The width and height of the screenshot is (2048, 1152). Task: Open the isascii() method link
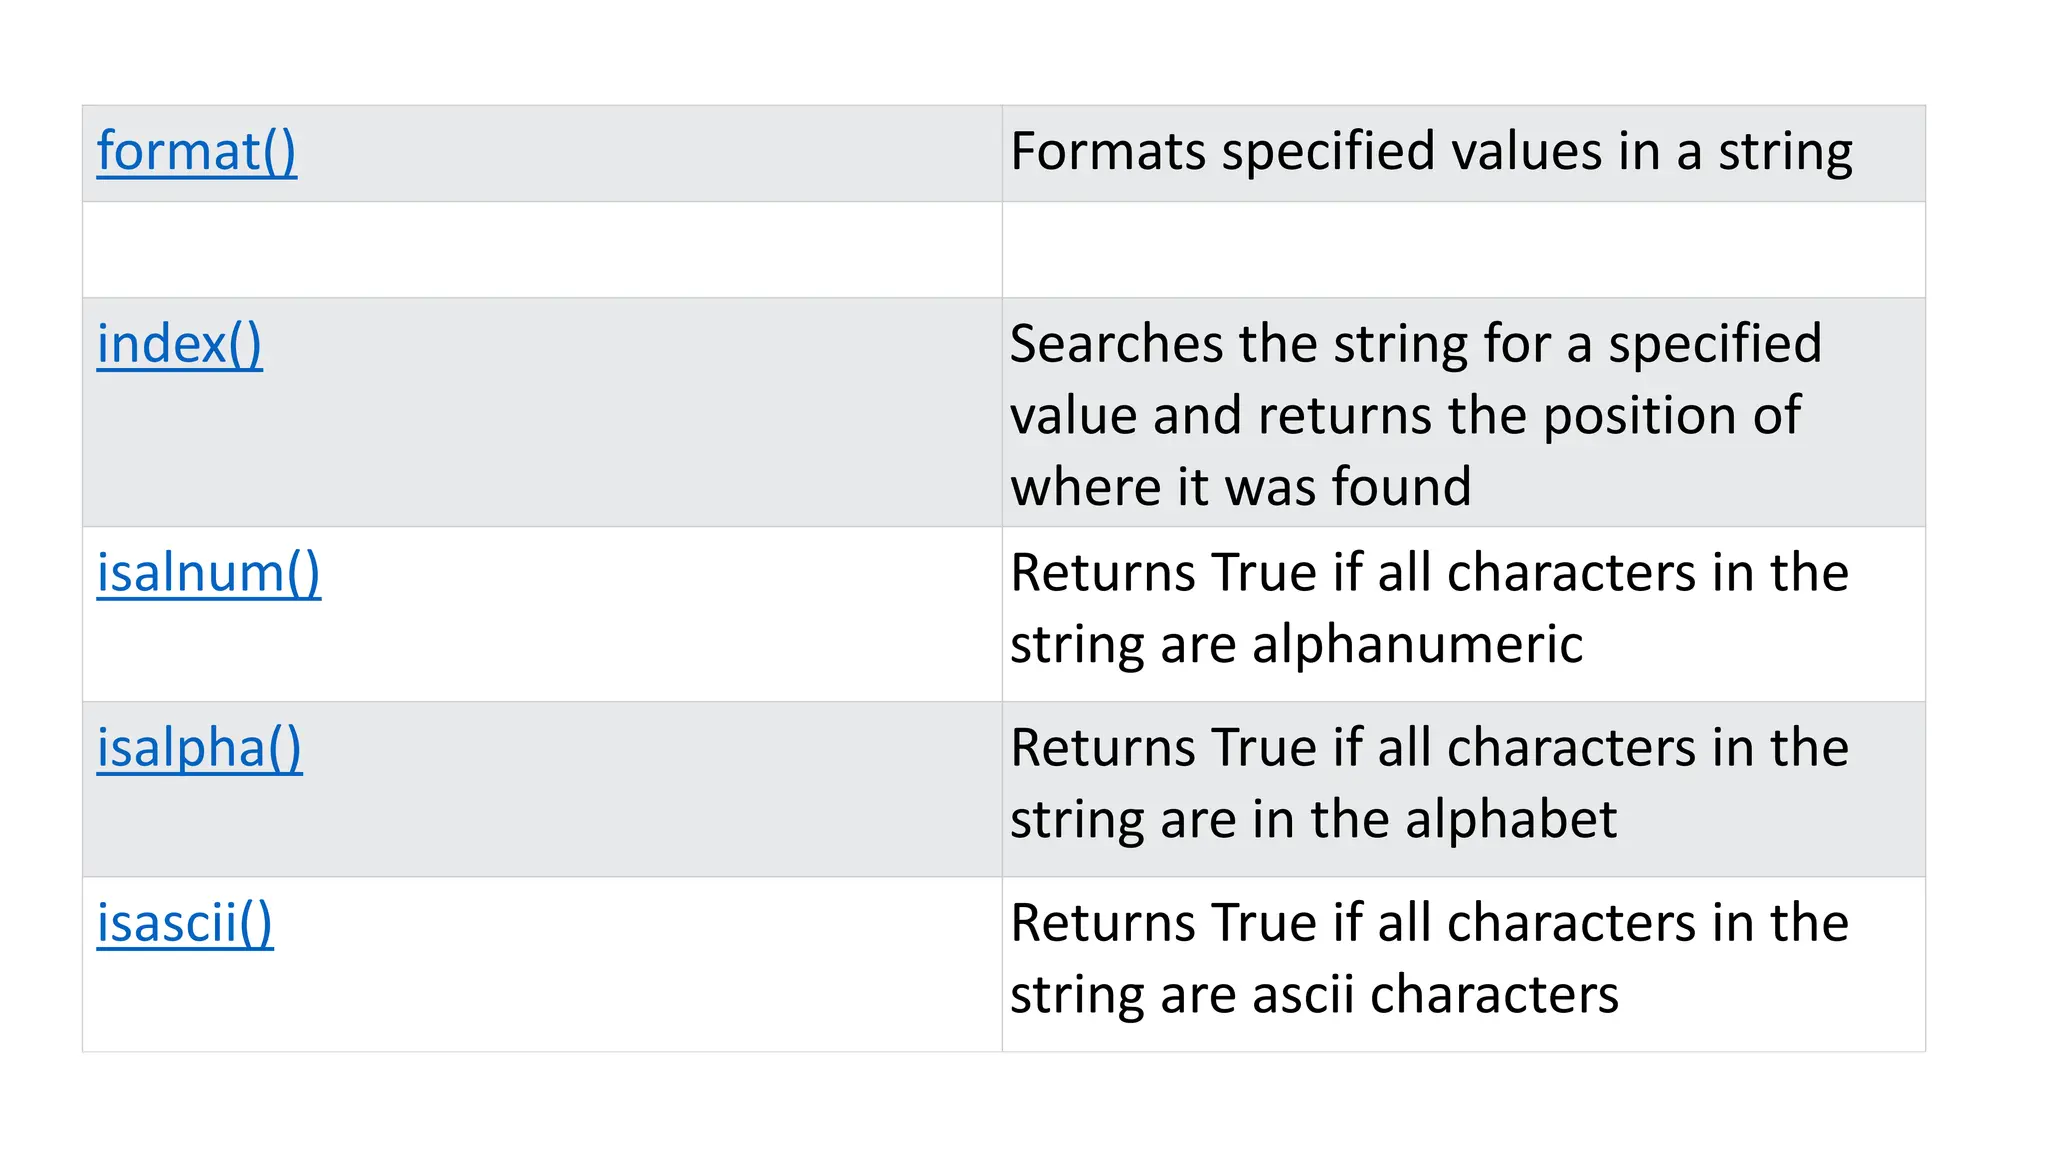[184, 924]
